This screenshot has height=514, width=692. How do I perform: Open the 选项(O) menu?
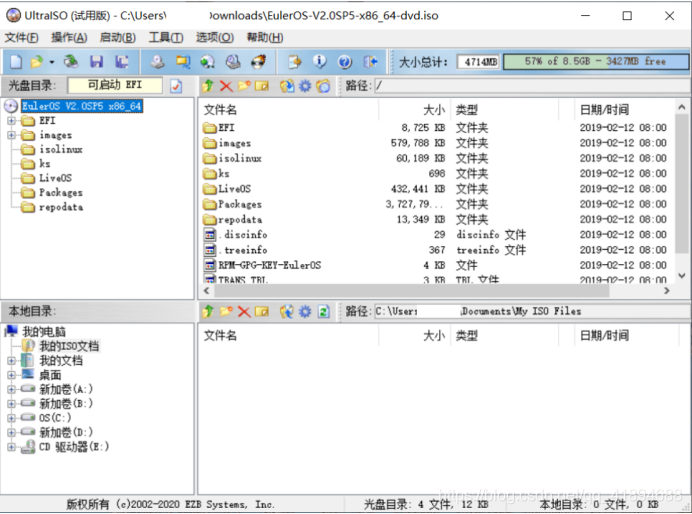[214, 38]
